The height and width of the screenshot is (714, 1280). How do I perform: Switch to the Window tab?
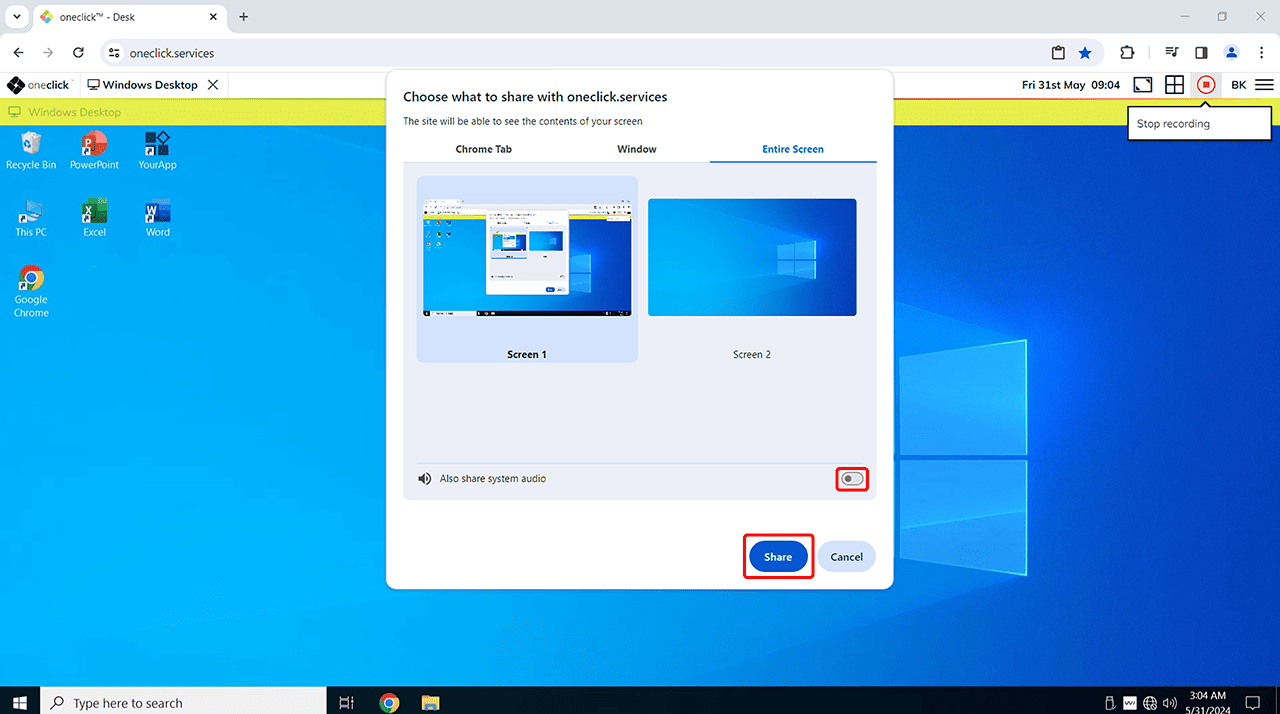pyautogui.click(x=636, y=149)
